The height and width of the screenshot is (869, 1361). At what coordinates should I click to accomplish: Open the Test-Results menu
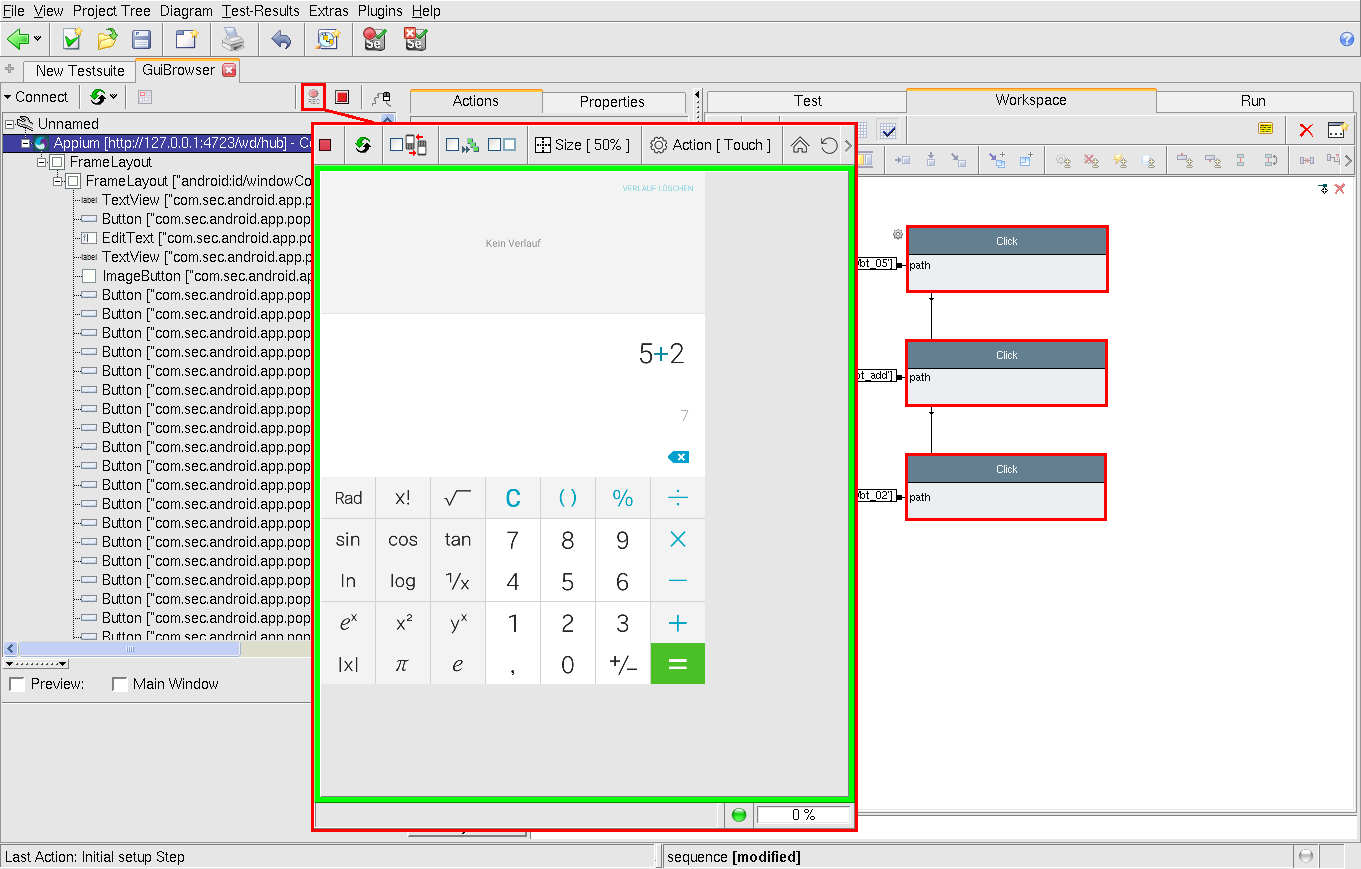[x=261, y=11]
